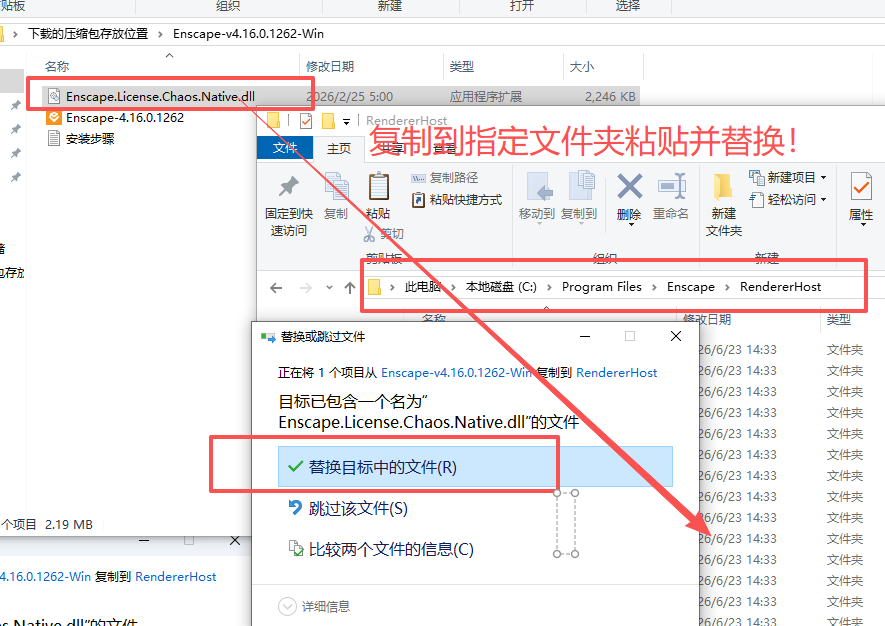Click the 粘贴 clipboard icon
Screen dimensions: 885x626
[378, 186]
